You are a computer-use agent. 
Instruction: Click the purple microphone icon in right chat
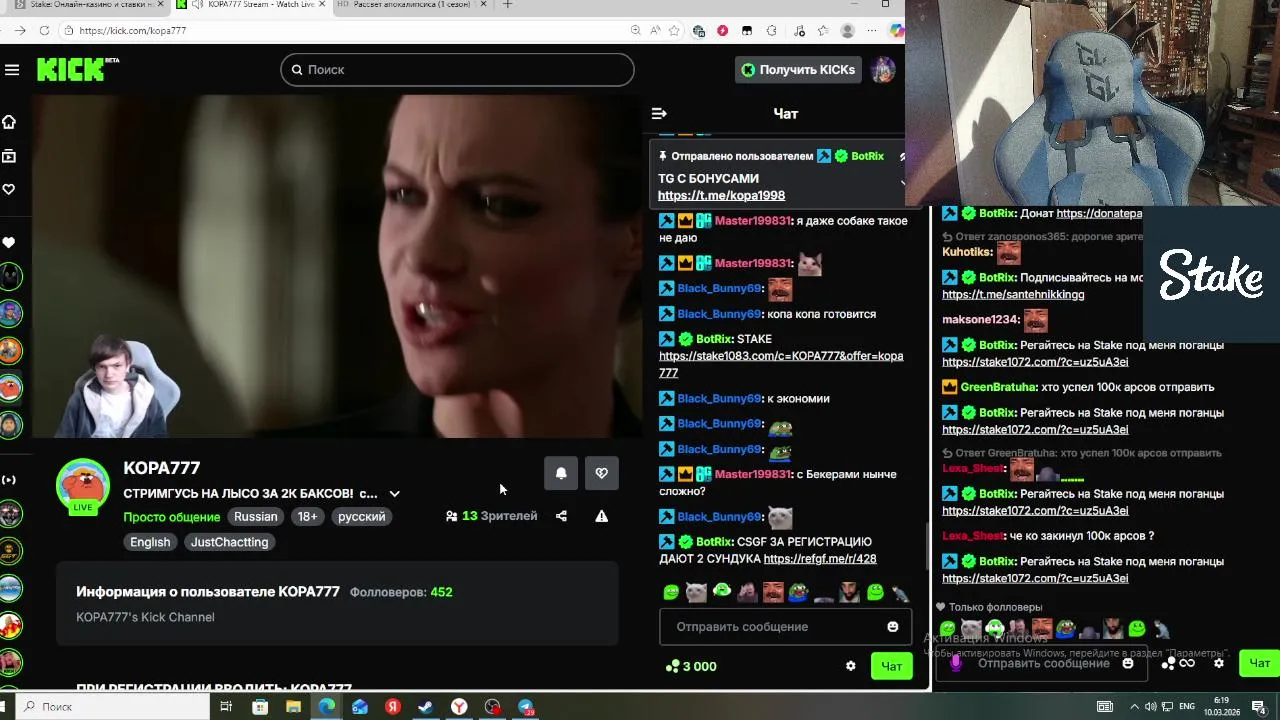[x=956, y=663]
